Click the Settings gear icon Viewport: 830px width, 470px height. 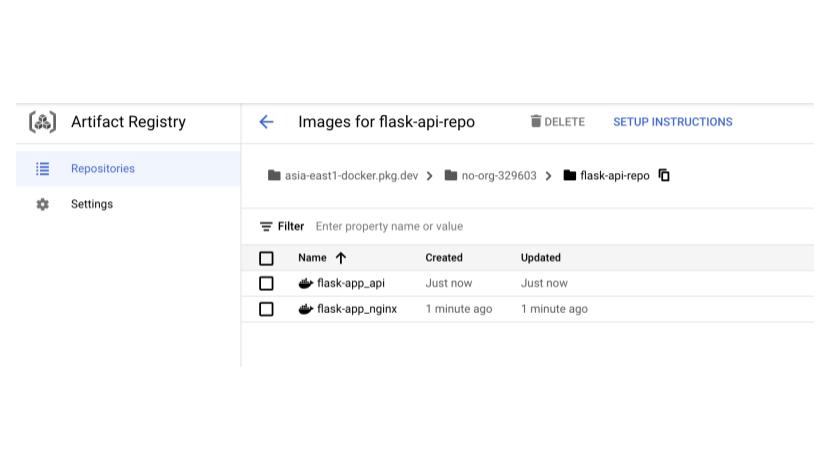click(42, 204)
